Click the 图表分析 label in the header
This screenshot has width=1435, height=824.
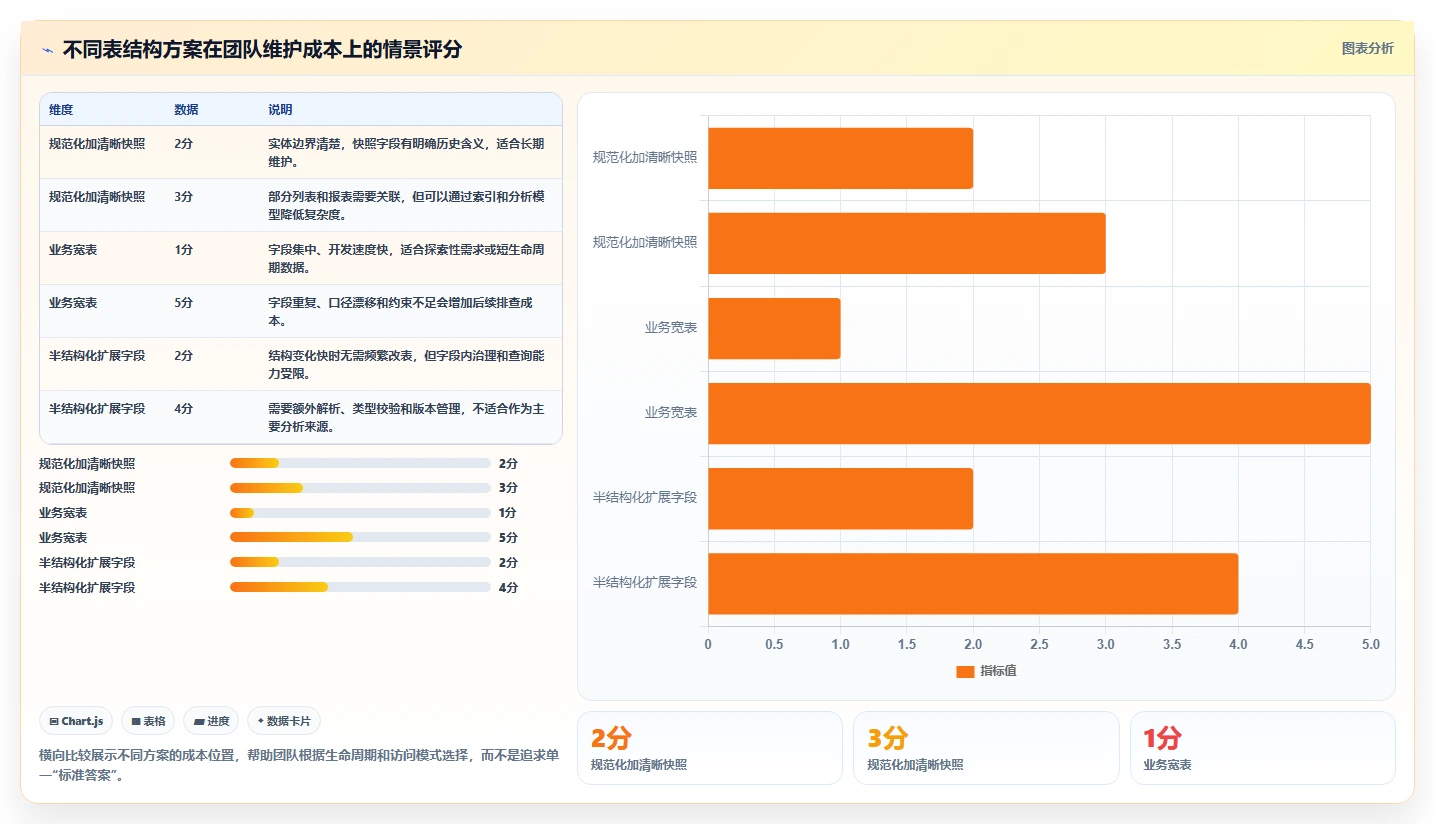tap(1367, 49)
